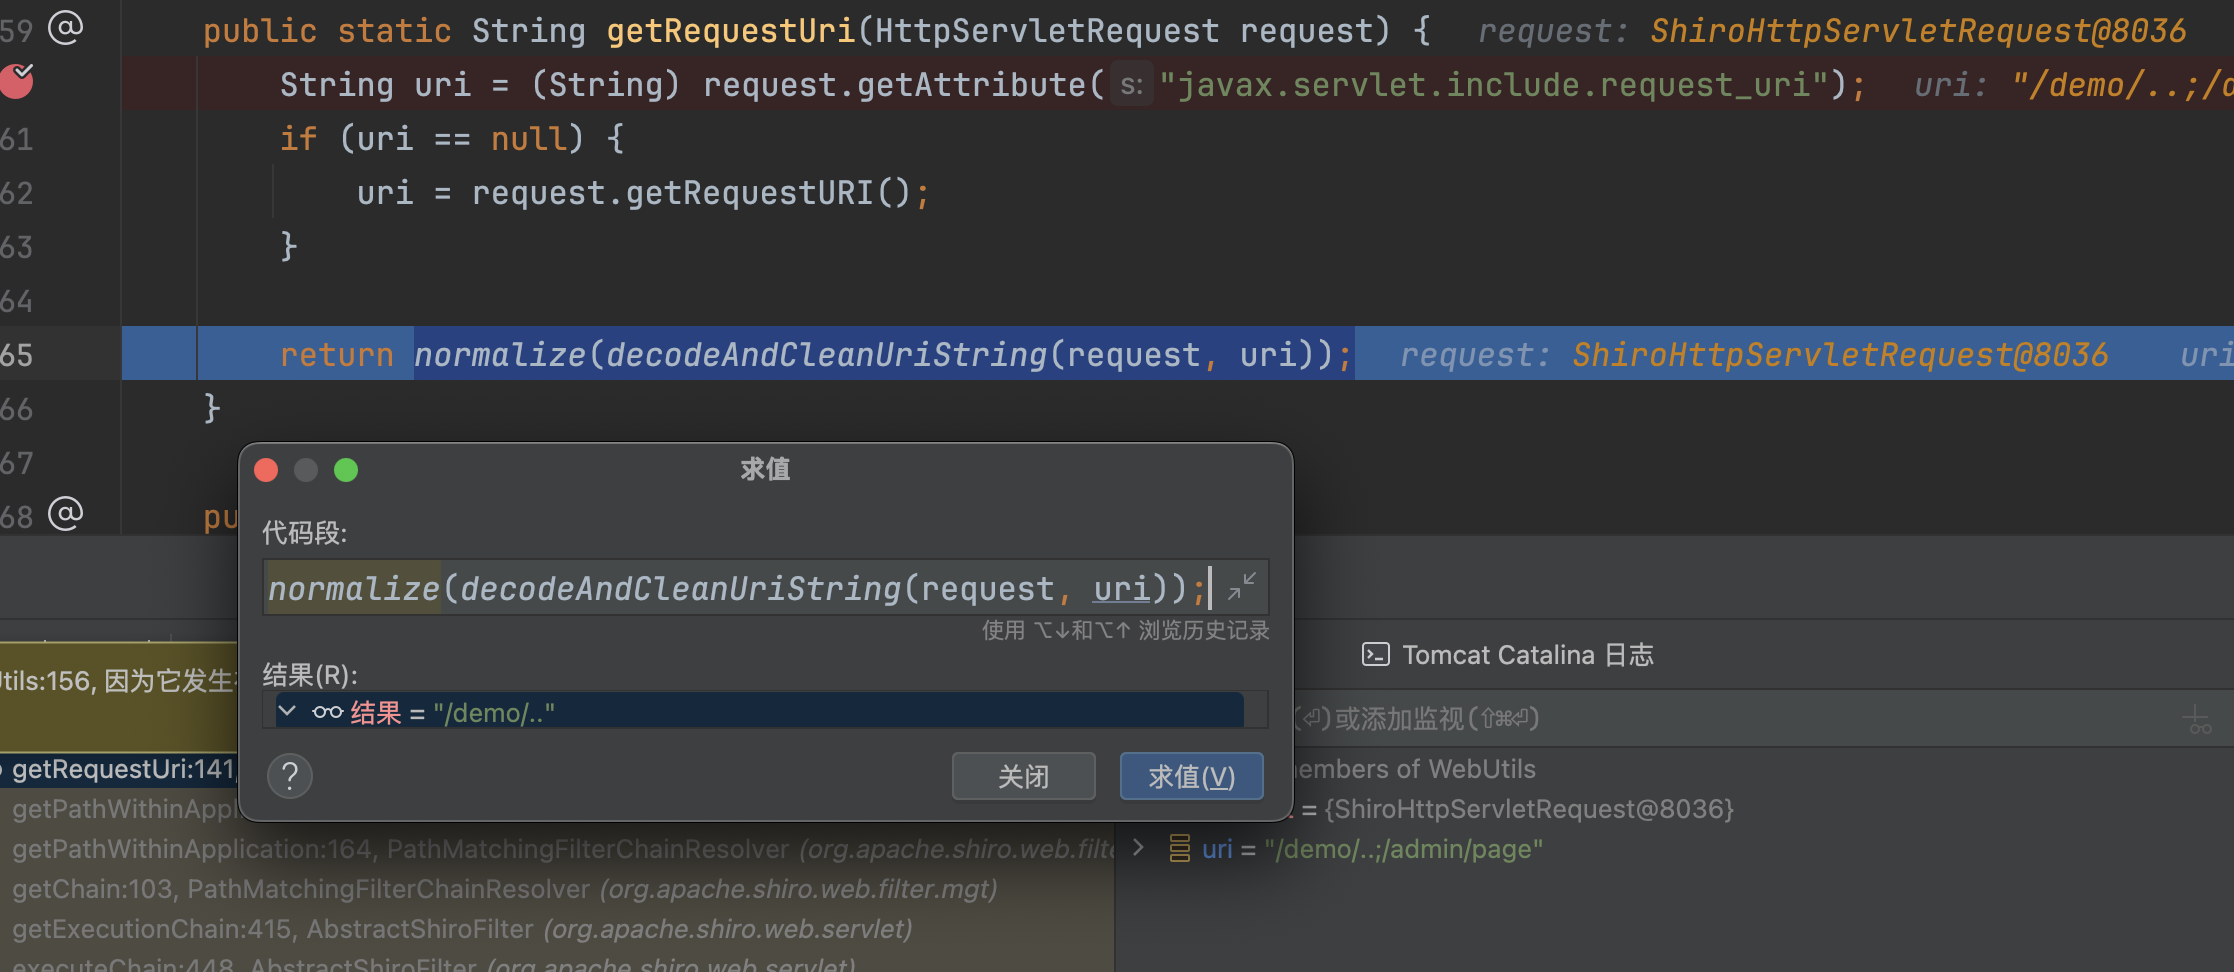The image size is (2234, 972).
Task: Collapse the expression editor with the arrows icon
Action: (x=1241, y=587)
